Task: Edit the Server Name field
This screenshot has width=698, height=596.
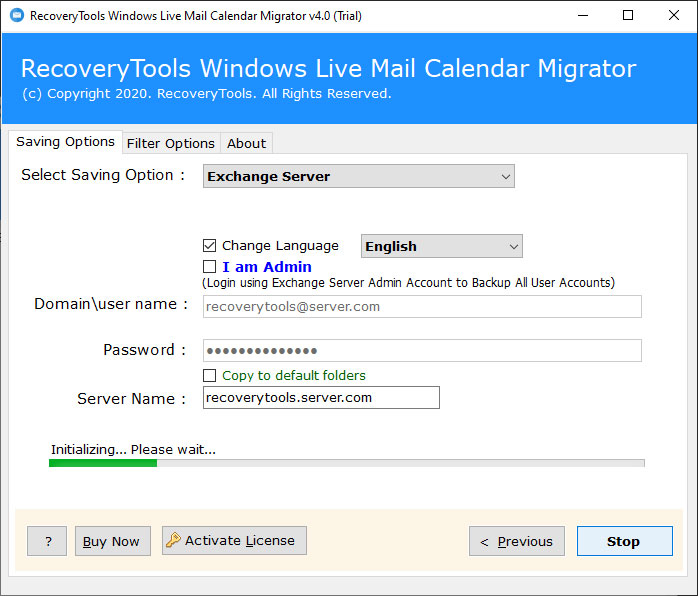Action: pos(321,397)
